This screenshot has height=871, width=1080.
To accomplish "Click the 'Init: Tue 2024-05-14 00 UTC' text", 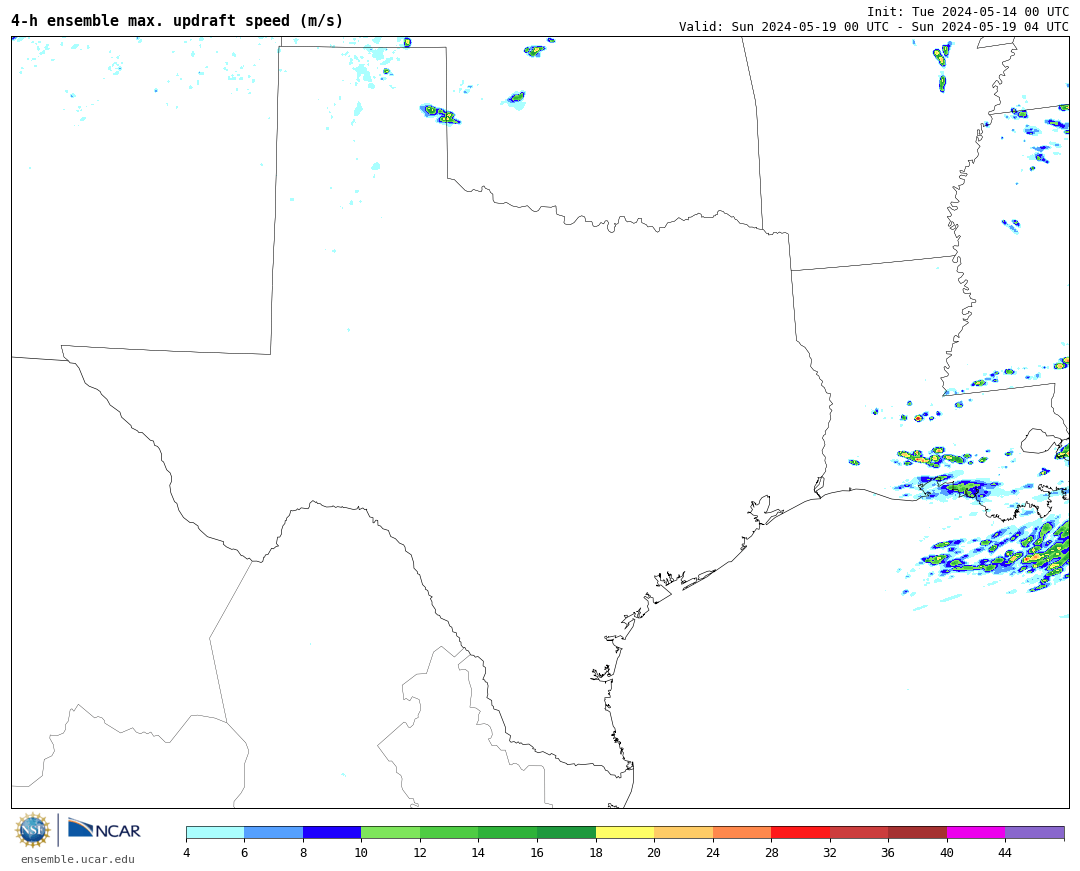I will click(x=968, y=12).
